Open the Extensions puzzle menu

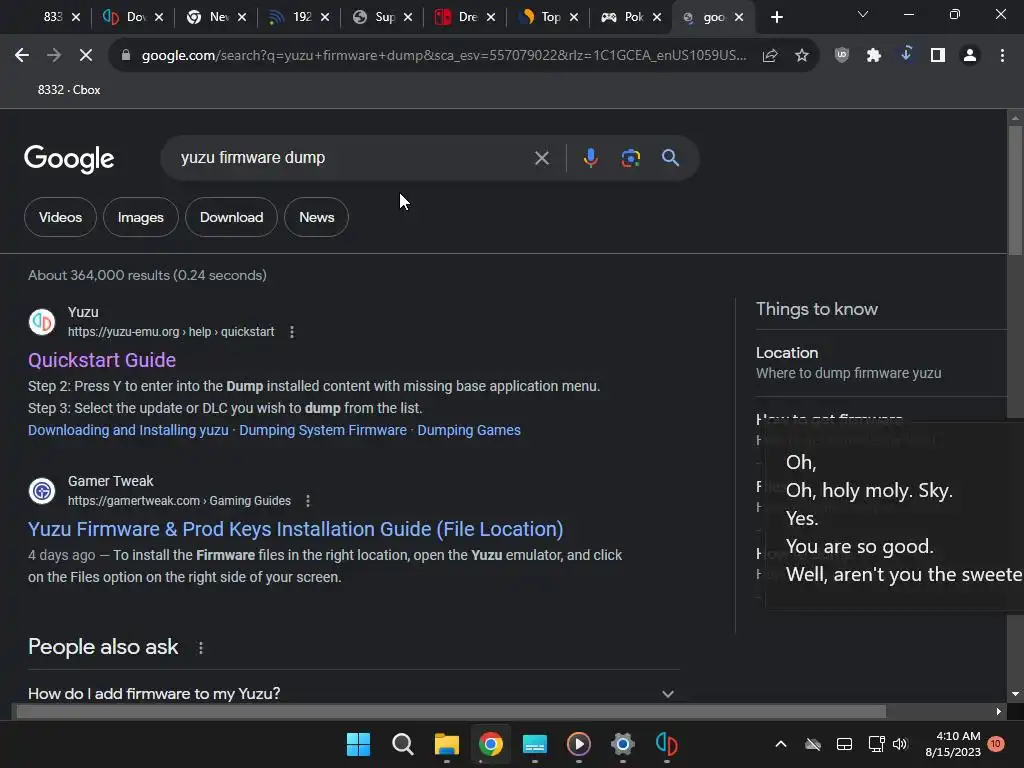[x=874, y=56]
